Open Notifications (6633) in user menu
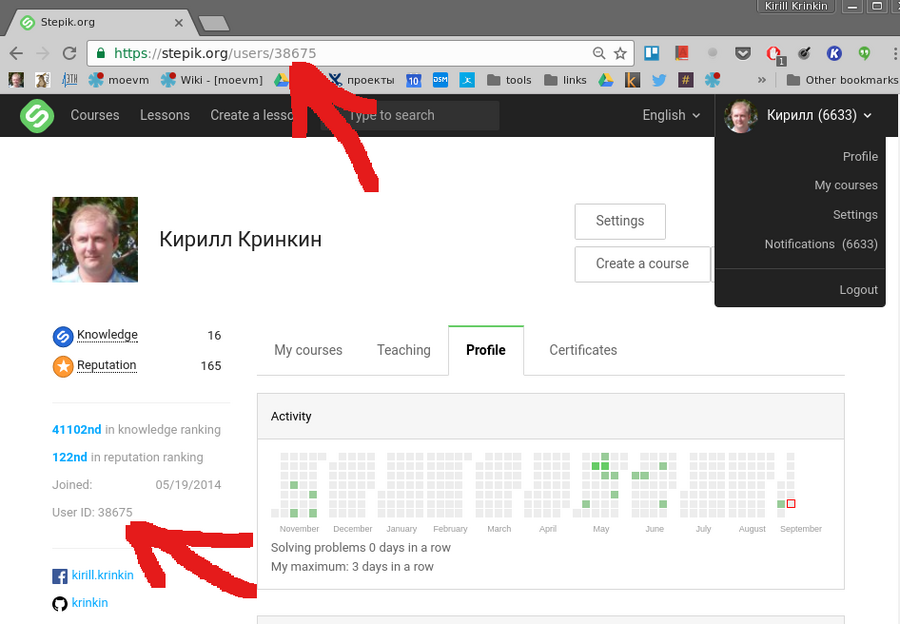This screenshot has height=624, width=900. 821,244
